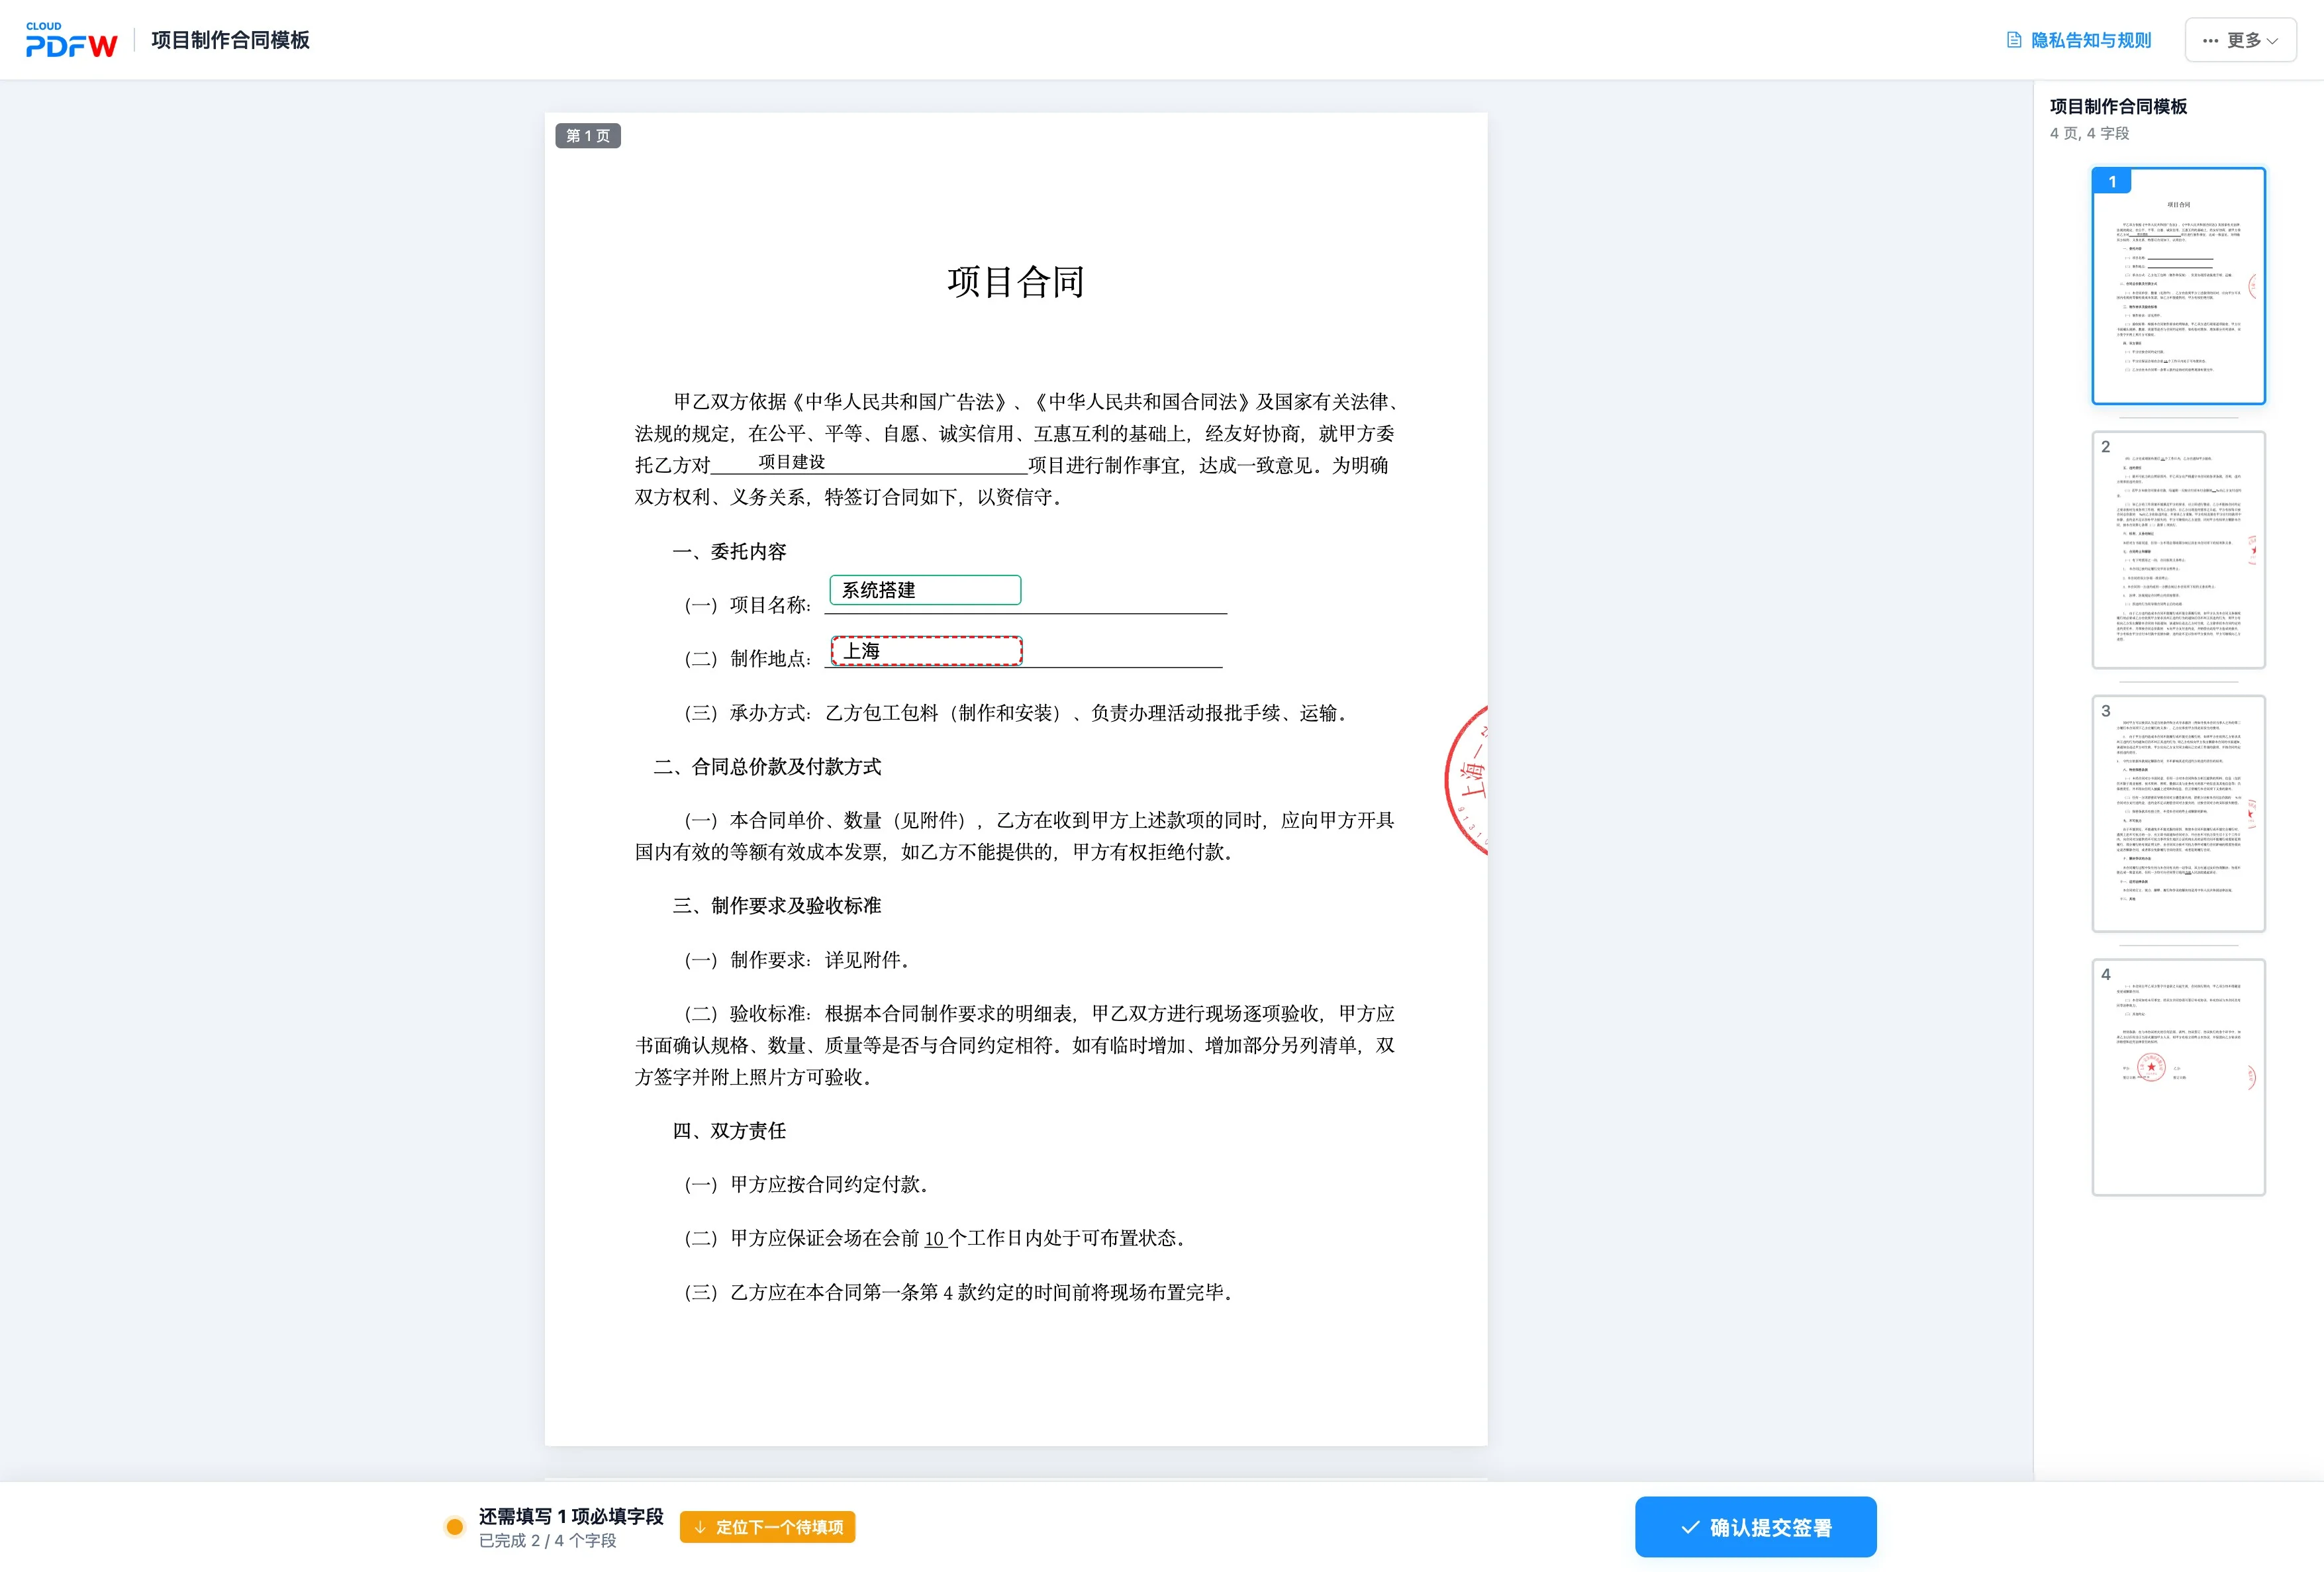Image resolution: width=2324 pixels, height=1572 pixels.
Task: Click the 第 1 页 page badge
Action: click(588, 136)
